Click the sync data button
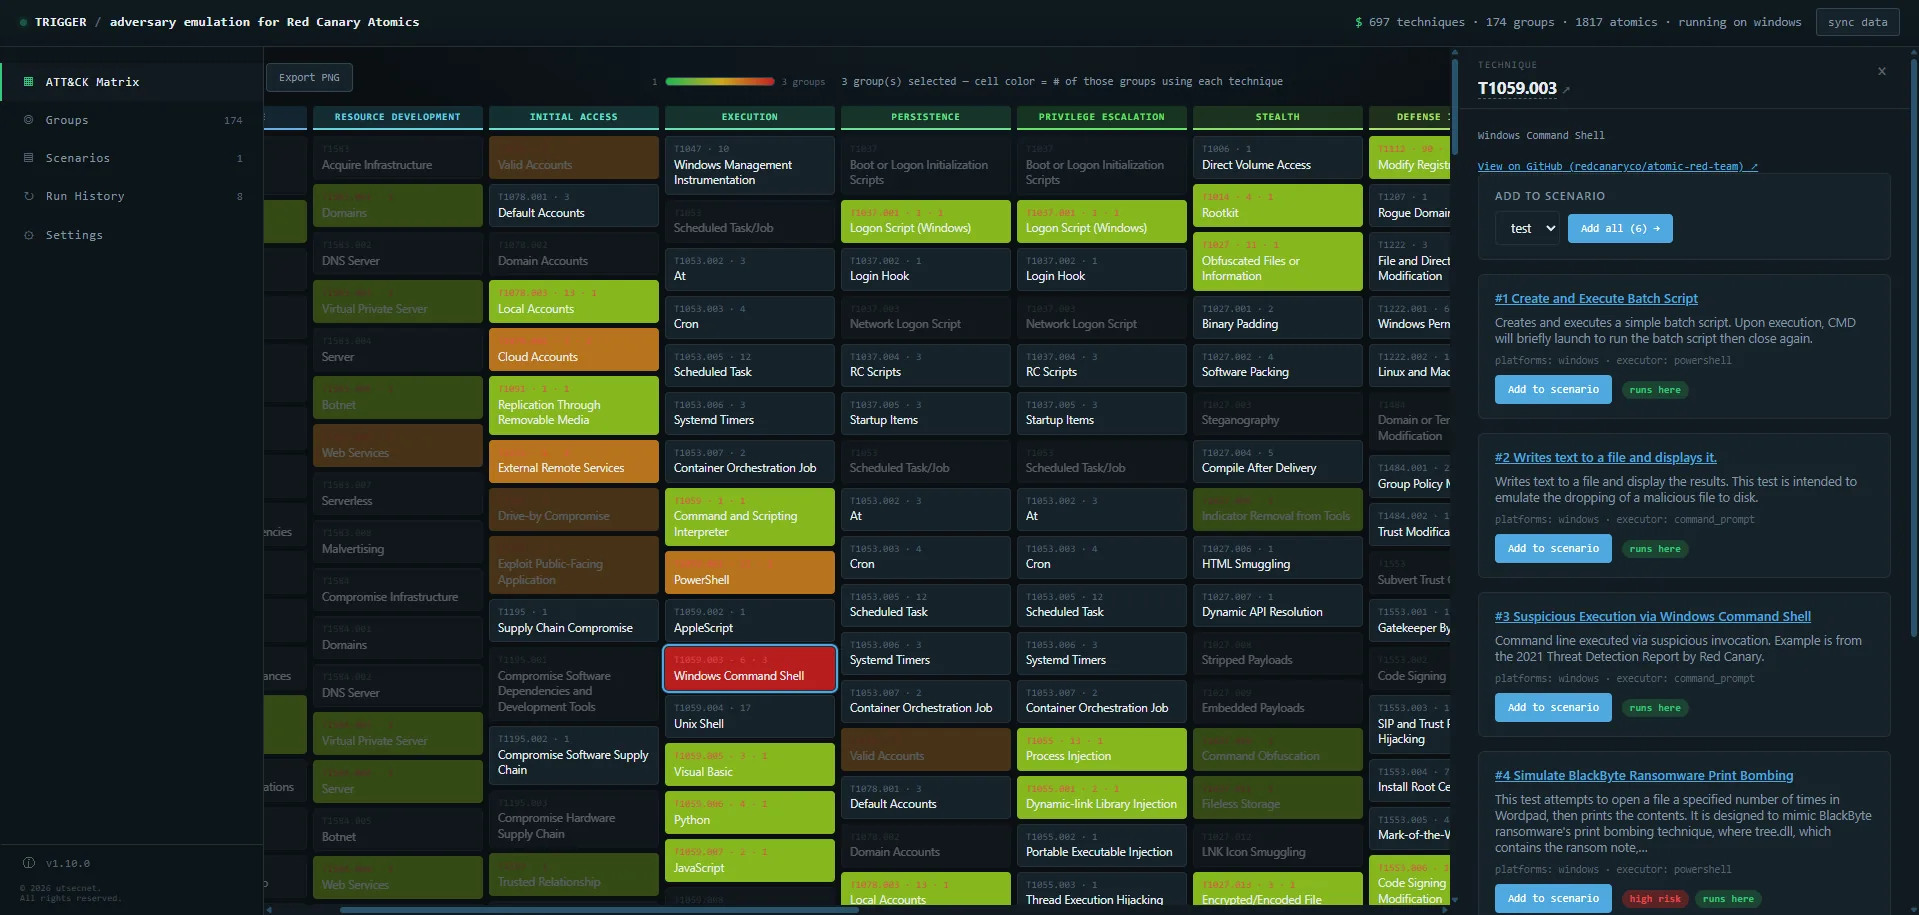The height and width of the screenshot is (915, 1919). 1857,22
